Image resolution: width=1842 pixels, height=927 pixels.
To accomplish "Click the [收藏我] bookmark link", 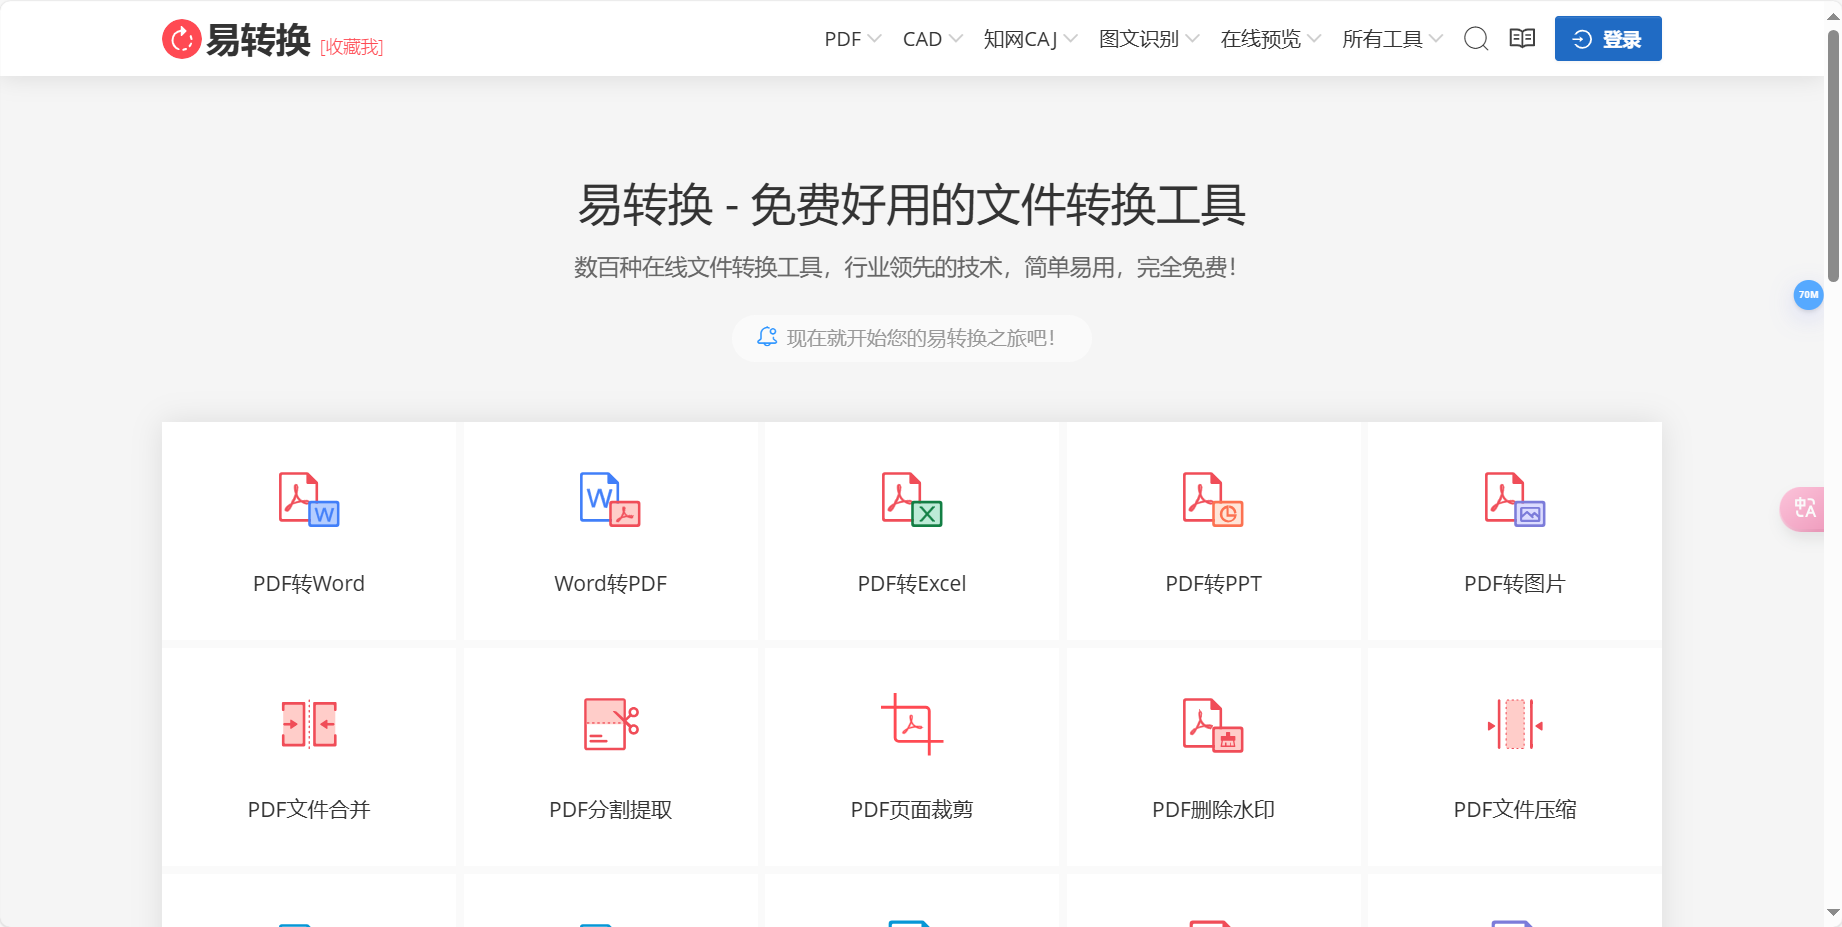I will [351, 47].
